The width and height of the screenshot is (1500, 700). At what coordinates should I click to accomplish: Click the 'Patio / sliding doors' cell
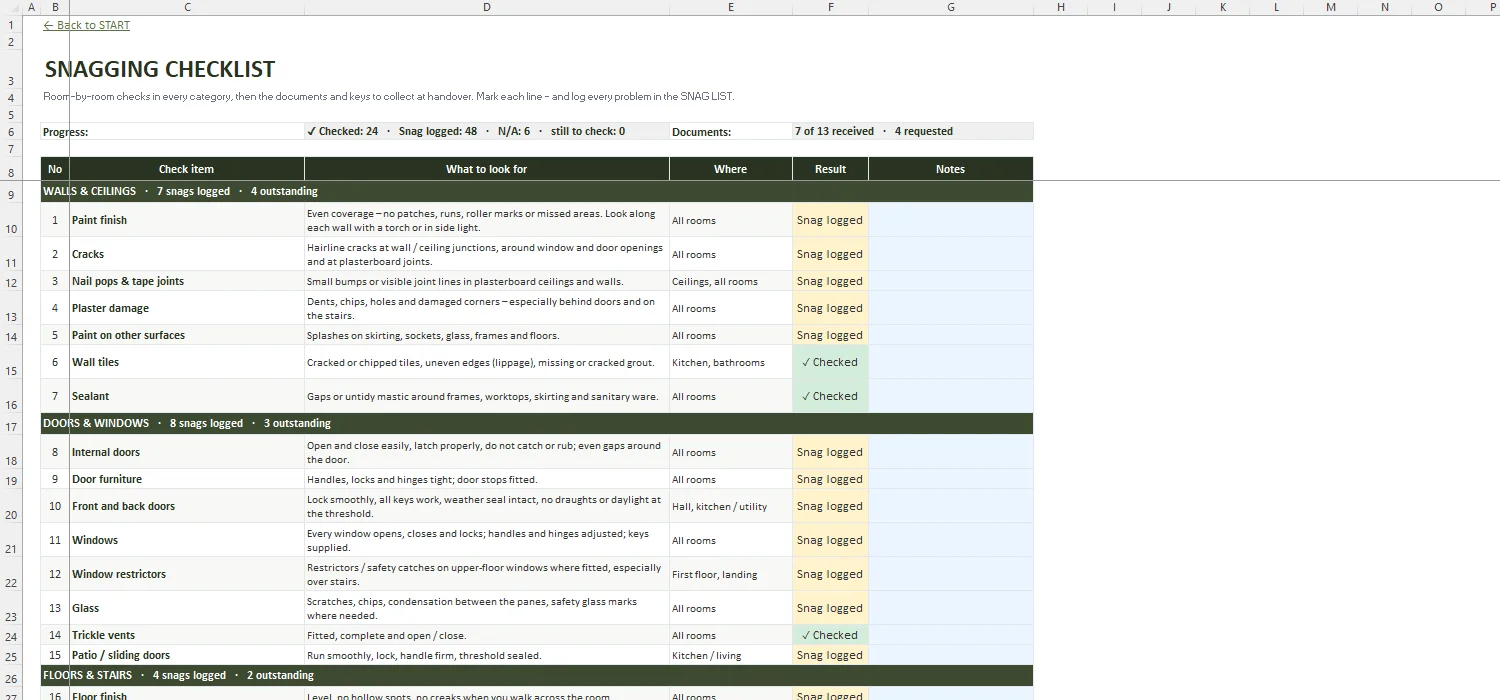[187, 655]
